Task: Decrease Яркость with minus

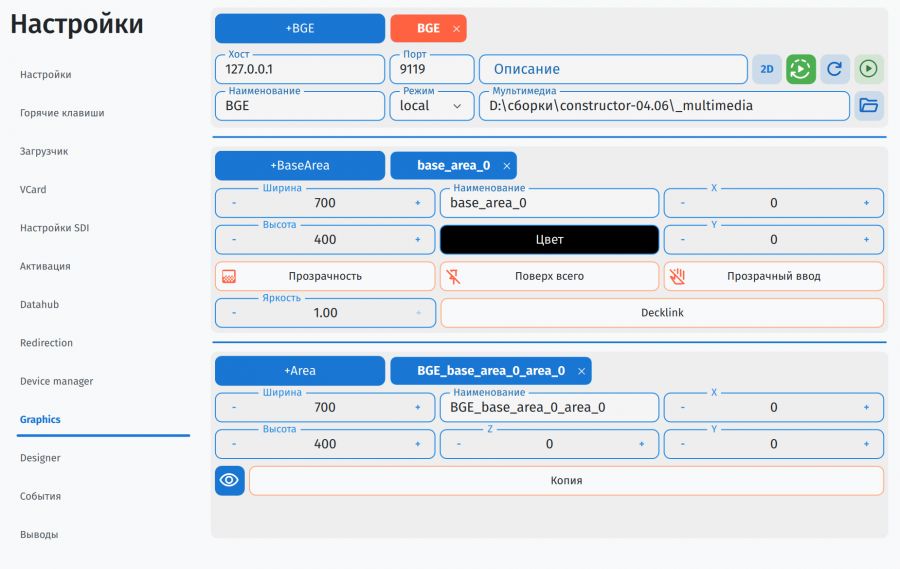Action: coord(234,313)
